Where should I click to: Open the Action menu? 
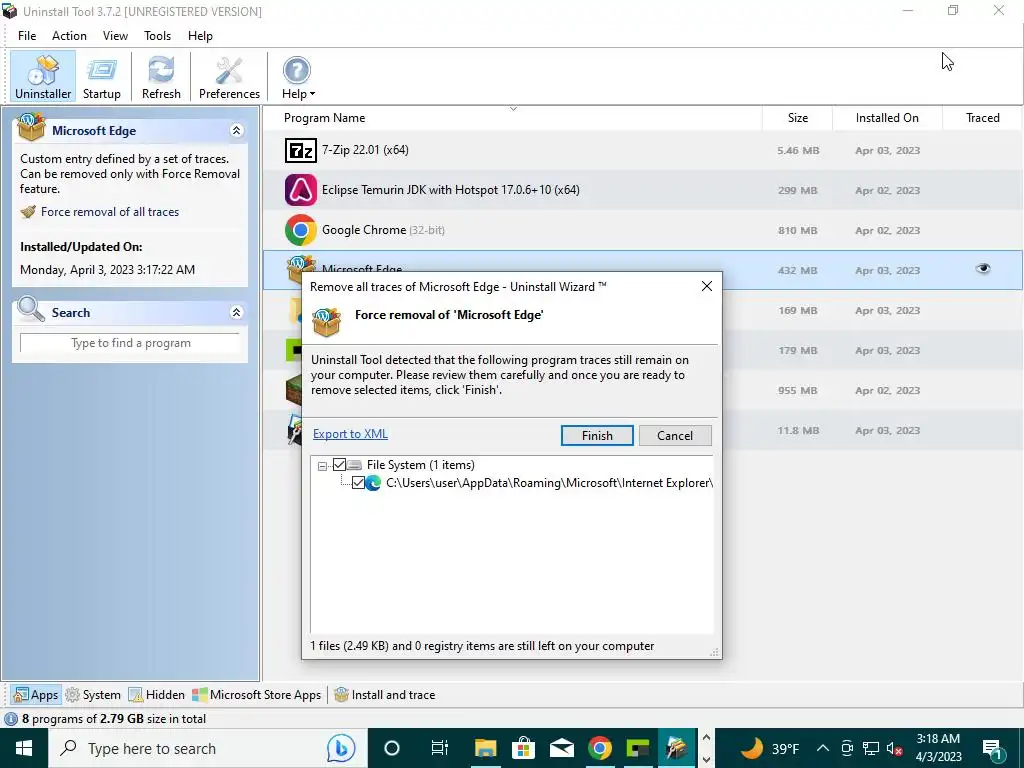pyautogui.click(x=69, y=36)
